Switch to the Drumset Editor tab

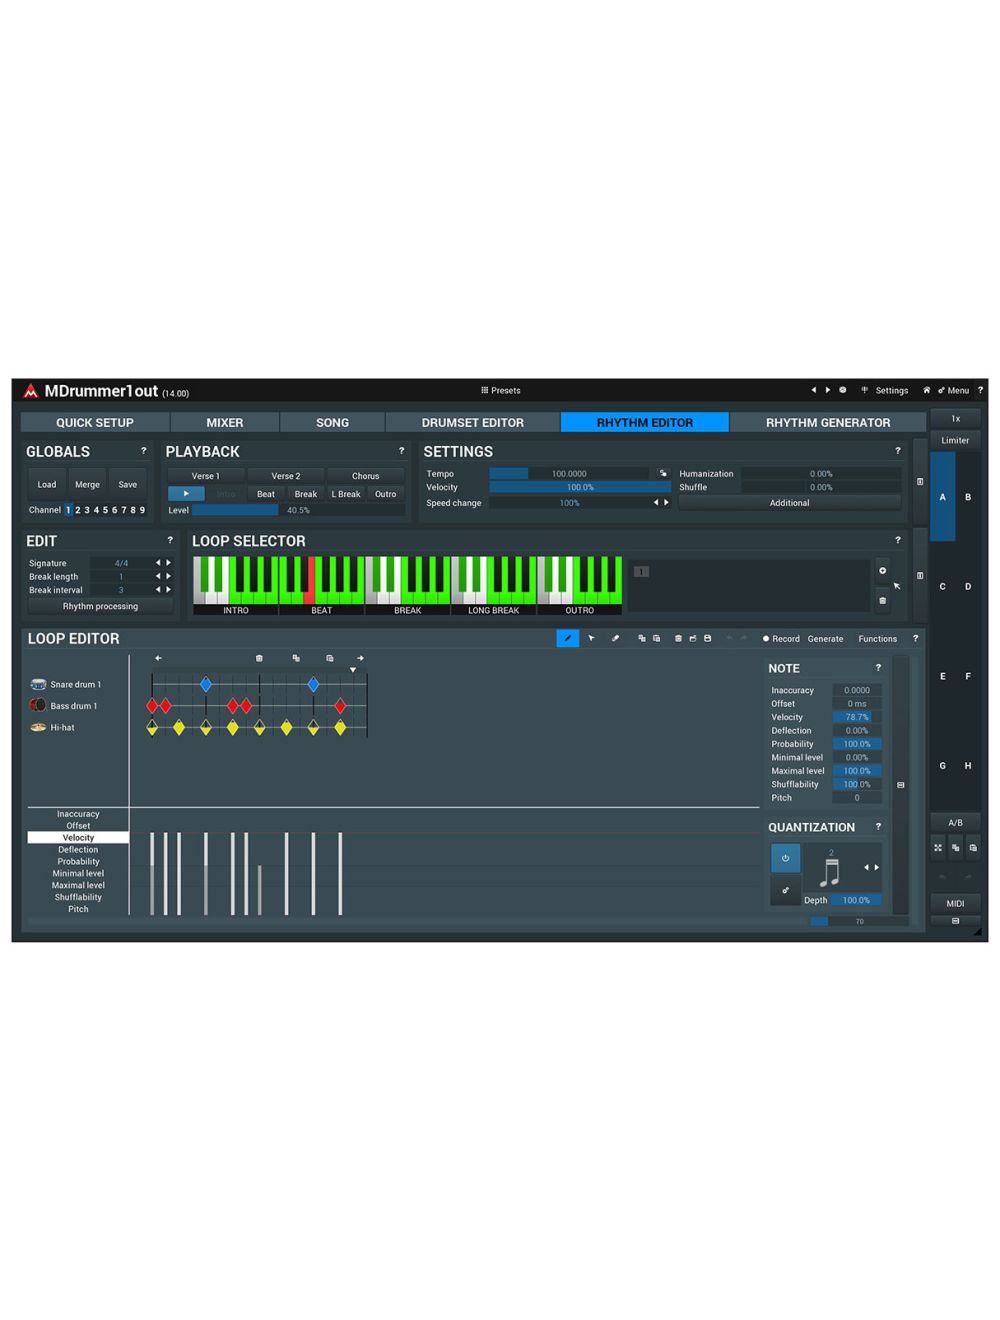coord(472,422)
